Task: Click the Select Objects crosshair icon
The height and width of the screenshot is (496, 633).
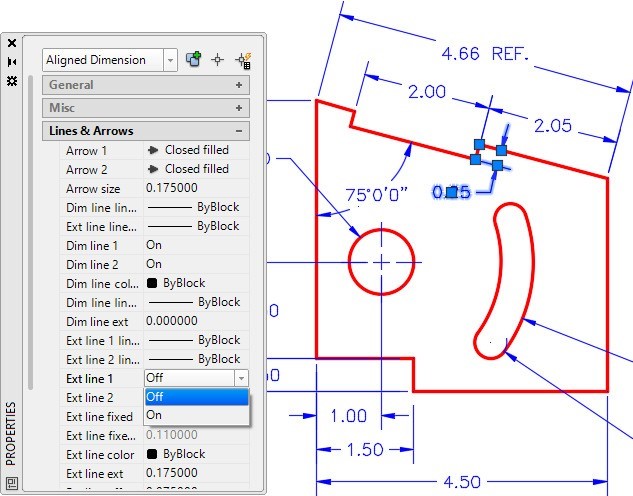Action: point(218,60)
